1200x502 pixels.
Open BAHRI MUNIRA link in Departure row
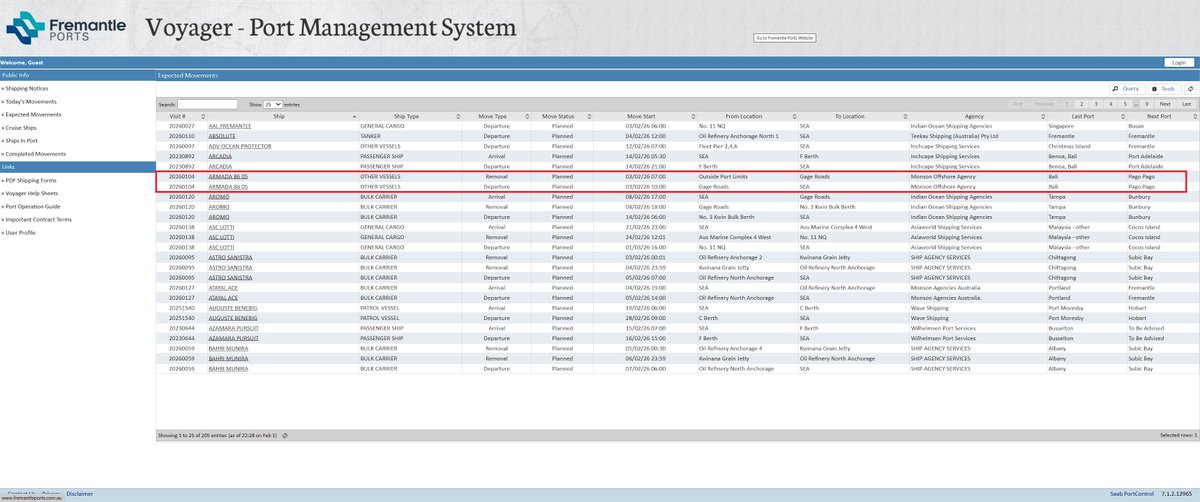tap(228, 368)
